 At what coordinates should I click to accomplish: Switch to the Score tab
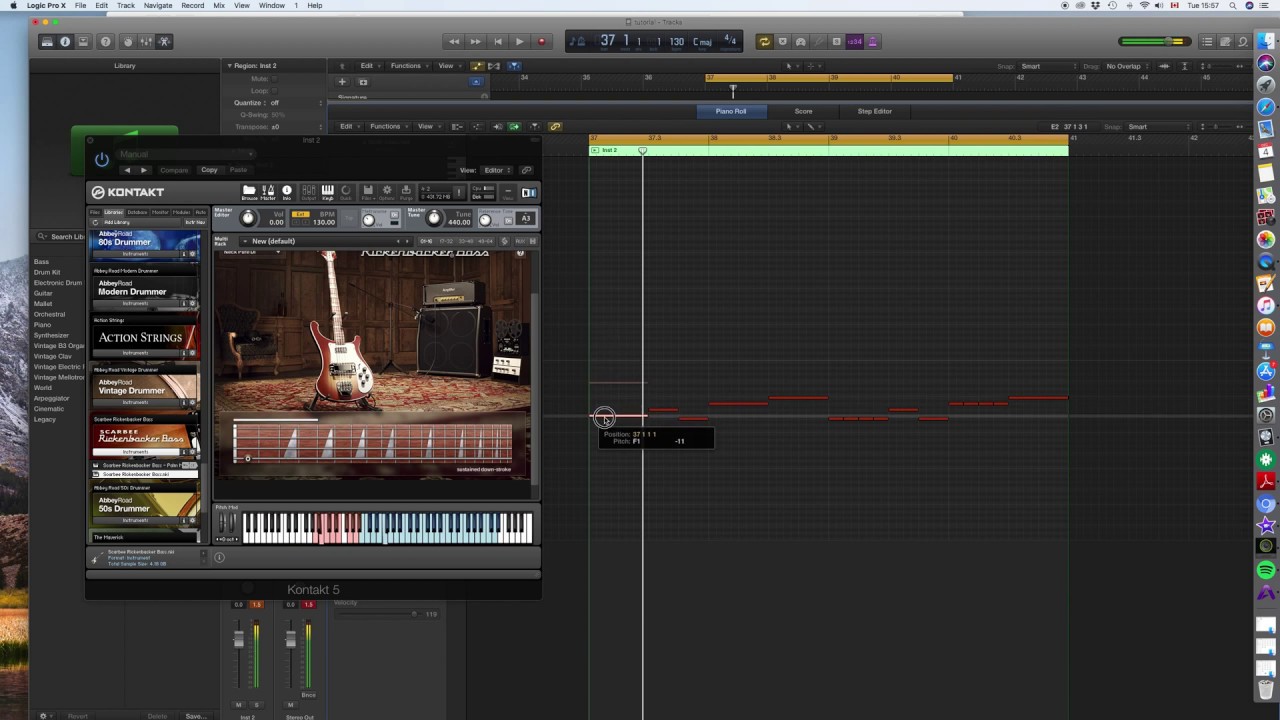803,111
